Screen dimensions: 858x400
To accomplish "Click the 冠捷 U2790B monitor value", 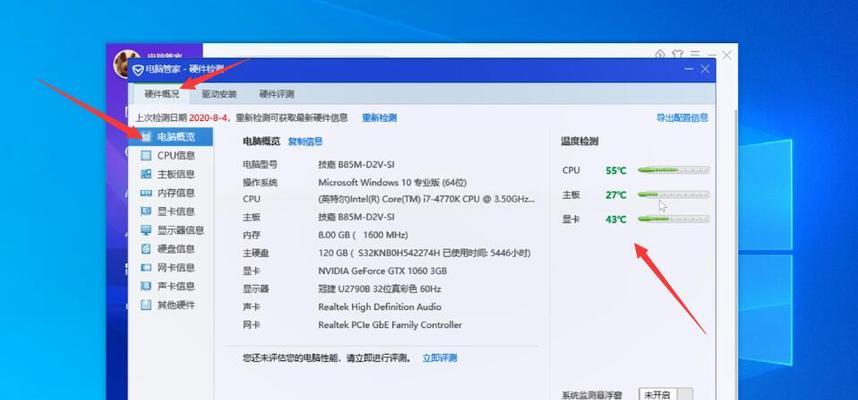I will (x=379, y=289).
